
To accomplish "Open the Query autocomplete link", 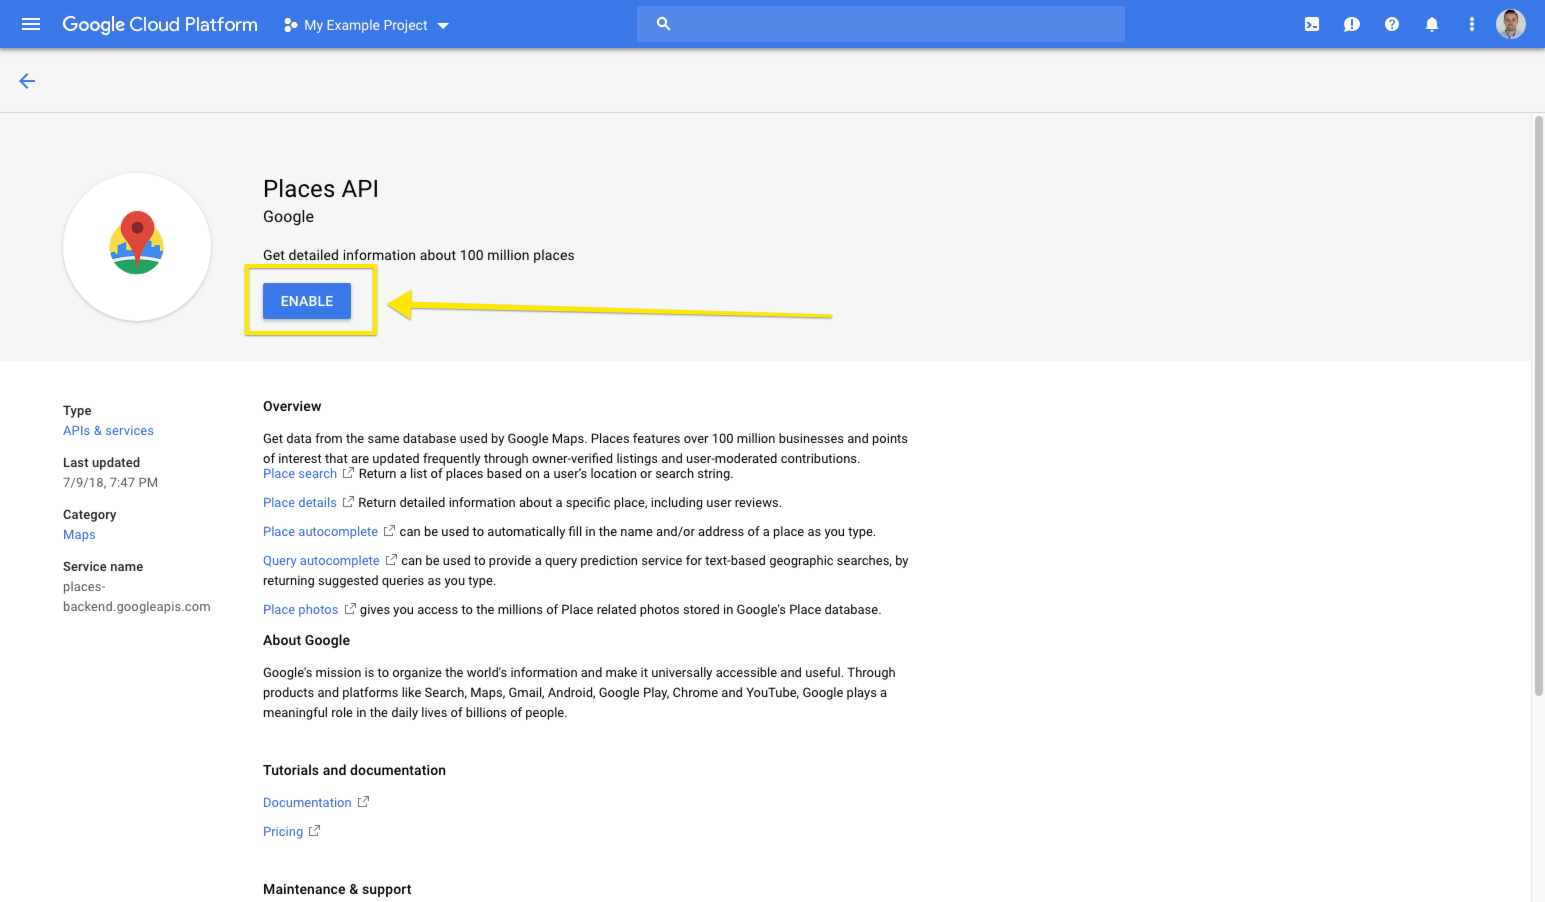I will (321, 561).
